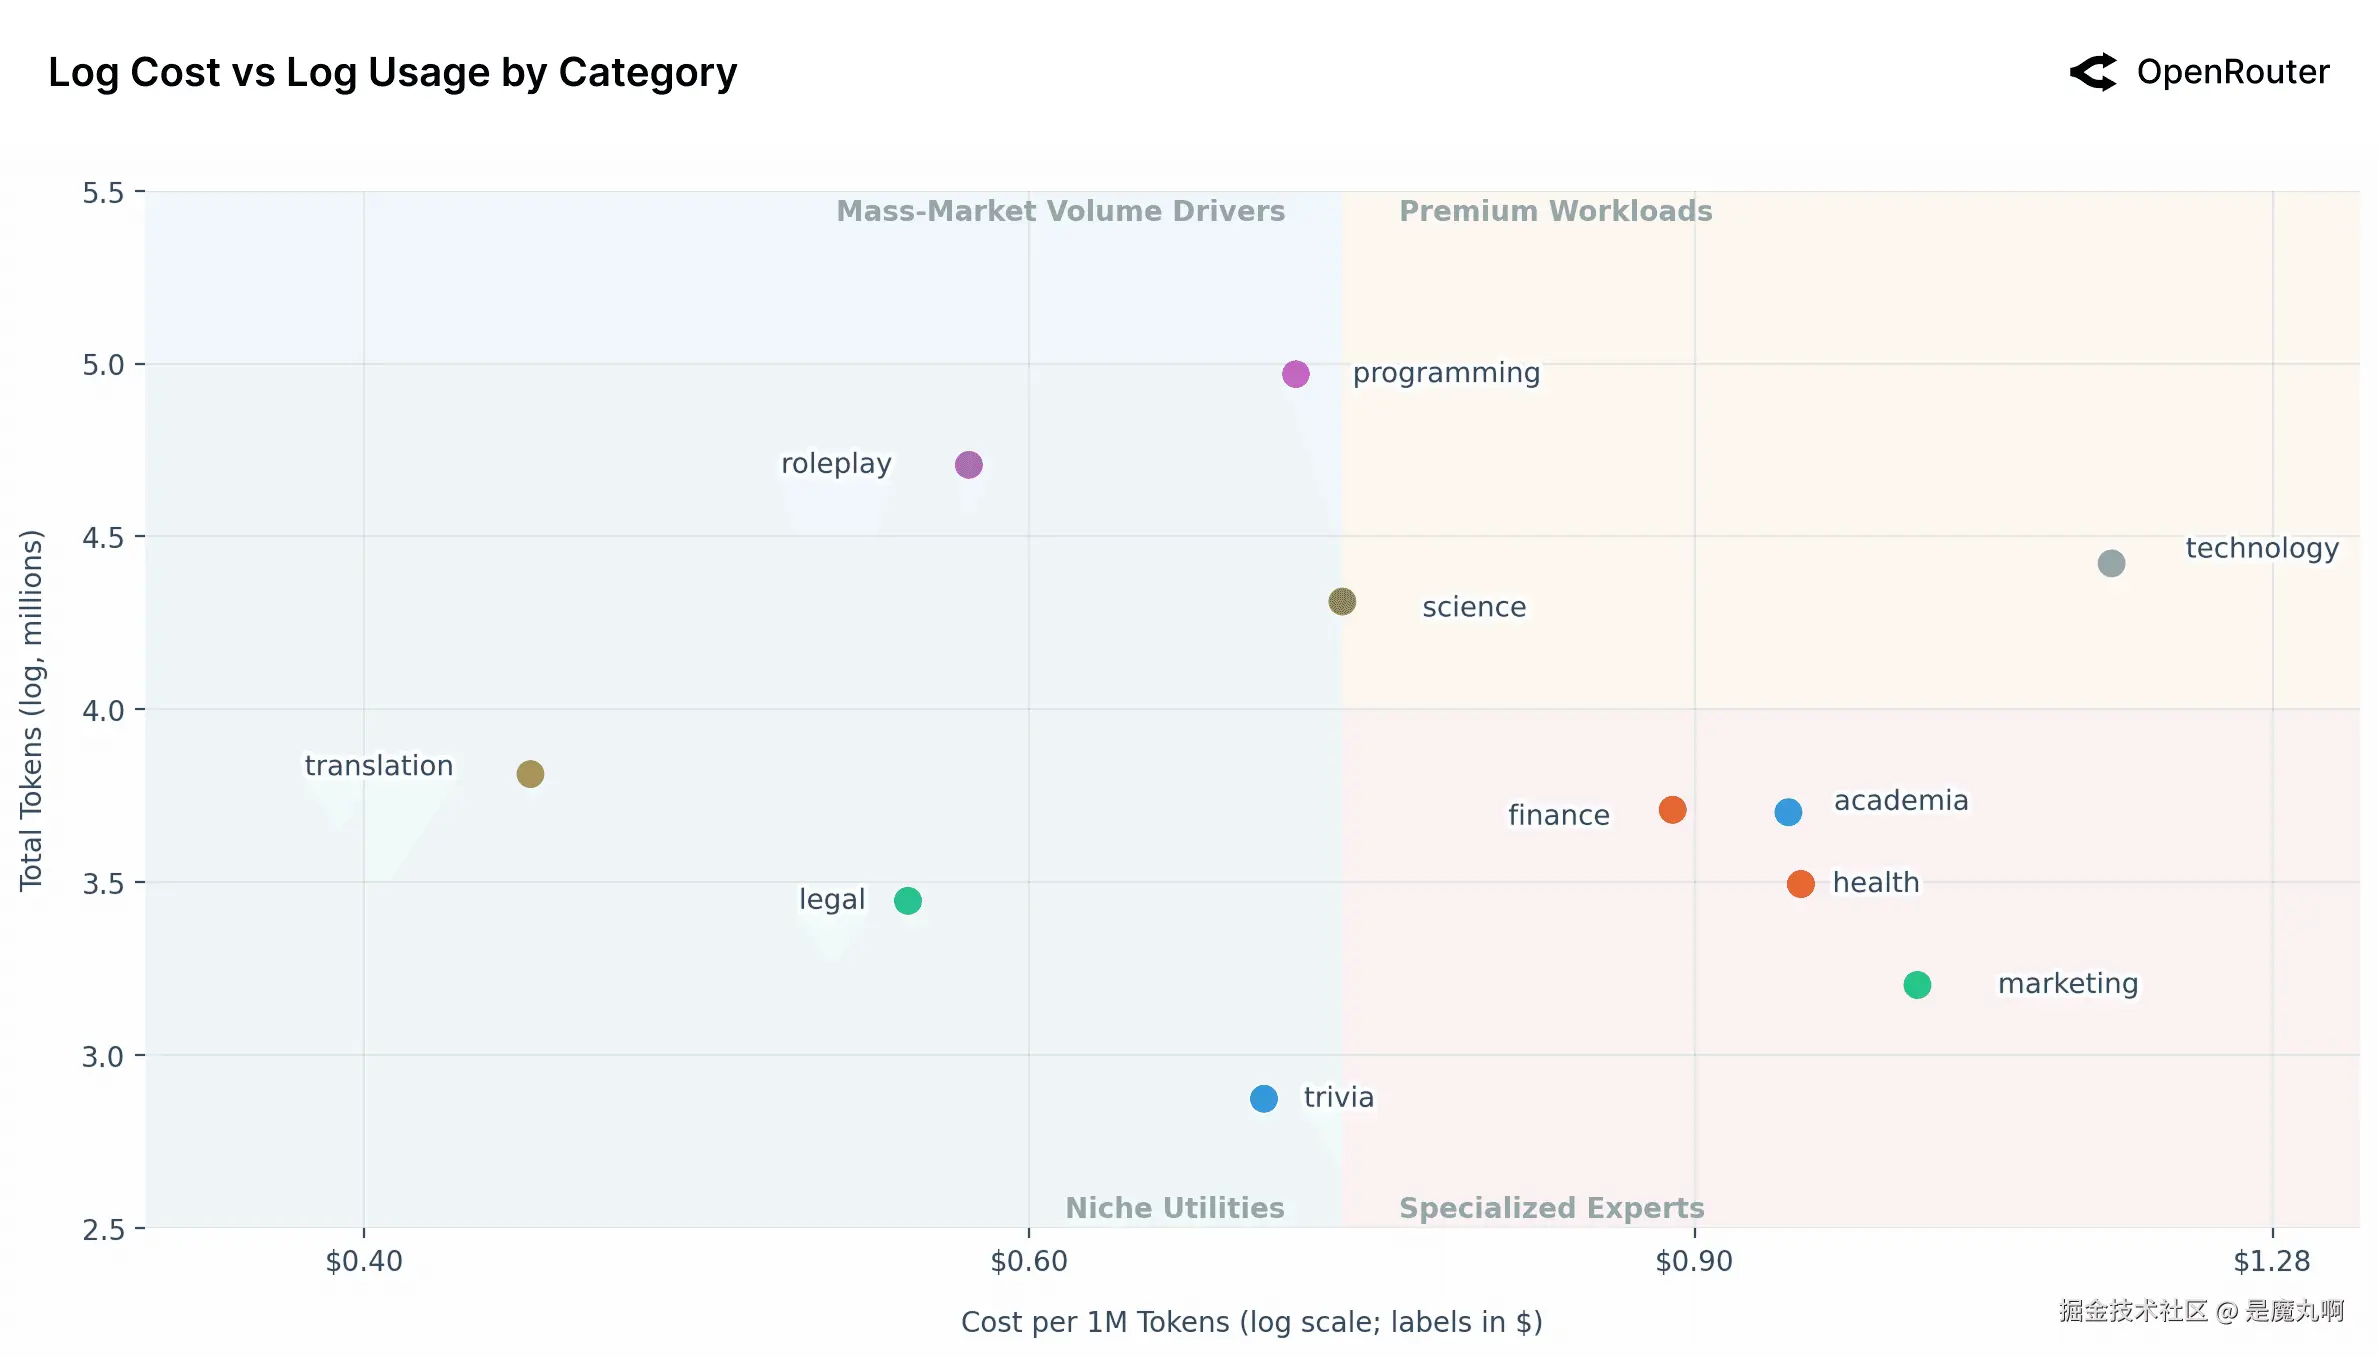Click the $0.90 x-axis tick label
Image resolution: width=2378 pixels, height=1358 pixels.
click(x=1694, y=1261)
